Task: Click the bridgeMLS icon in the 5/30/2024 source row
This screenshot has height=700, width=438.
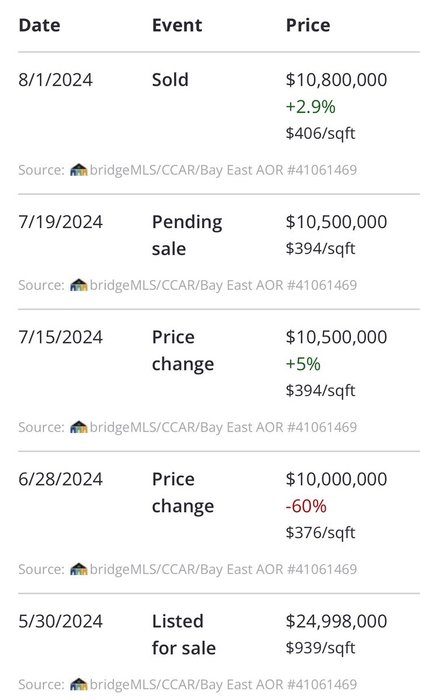Action: (x=79, y=684)
